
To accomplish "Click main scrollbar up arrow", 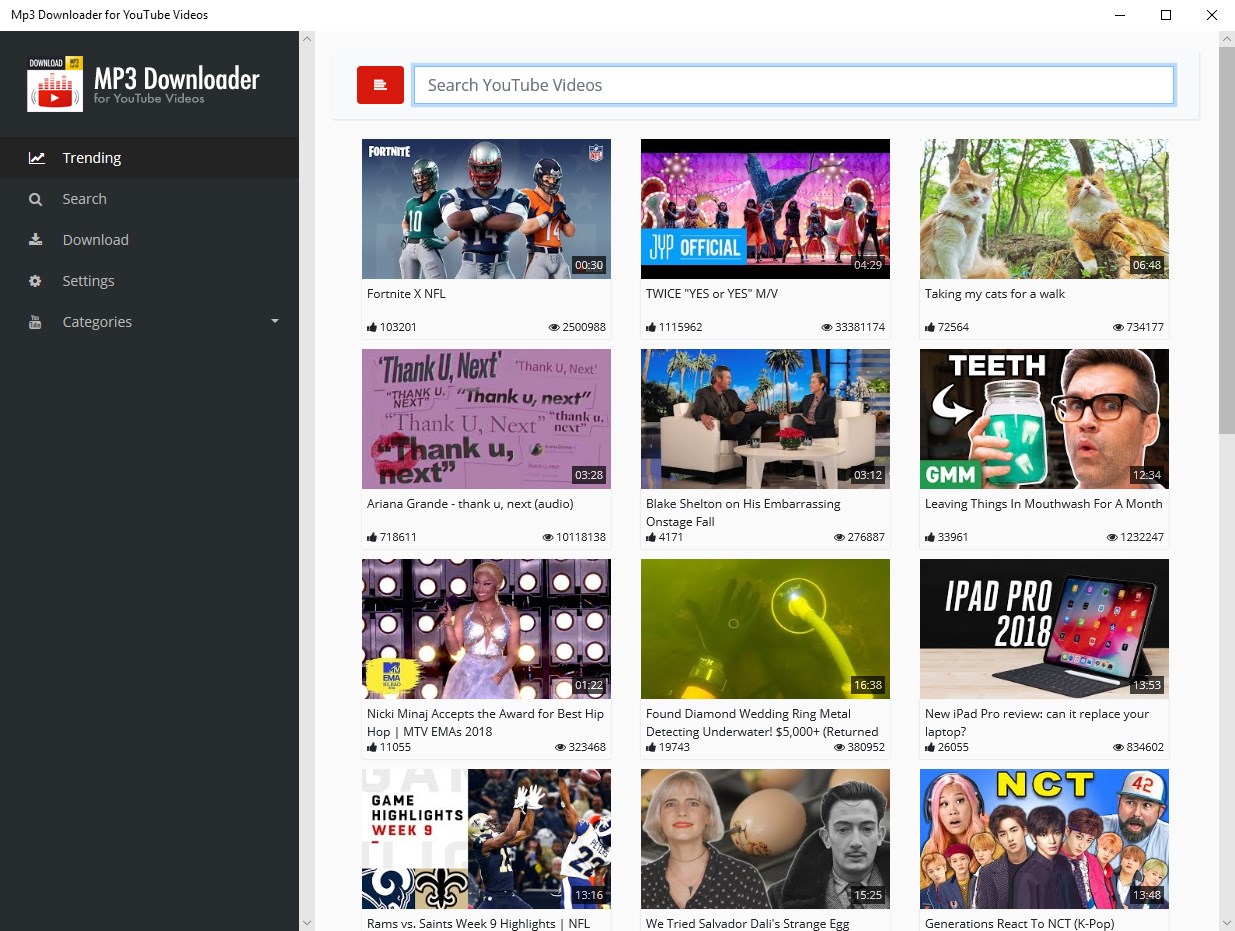I will [1227, 39].
